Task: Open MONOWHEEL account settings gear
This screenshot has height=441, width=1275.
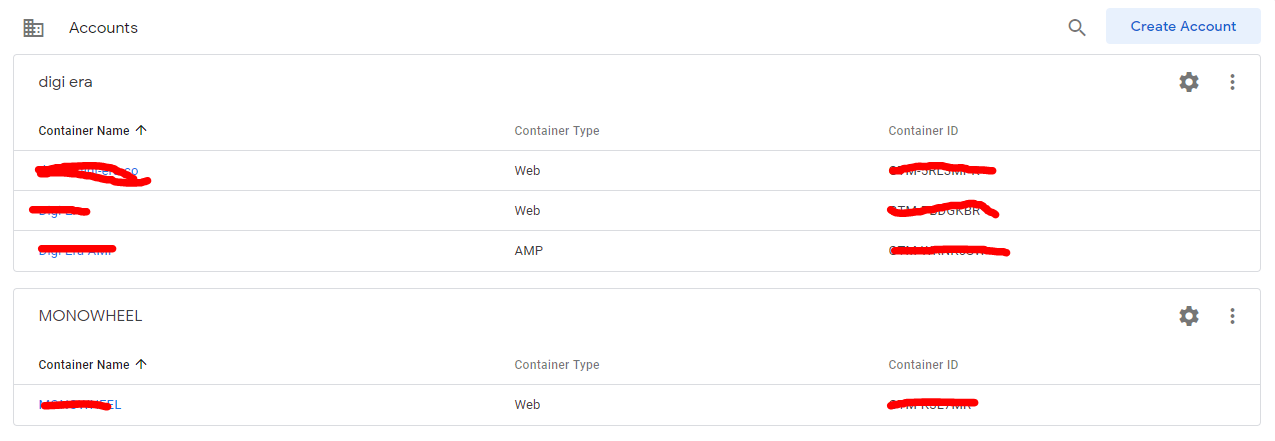Action: (1189, 316)
